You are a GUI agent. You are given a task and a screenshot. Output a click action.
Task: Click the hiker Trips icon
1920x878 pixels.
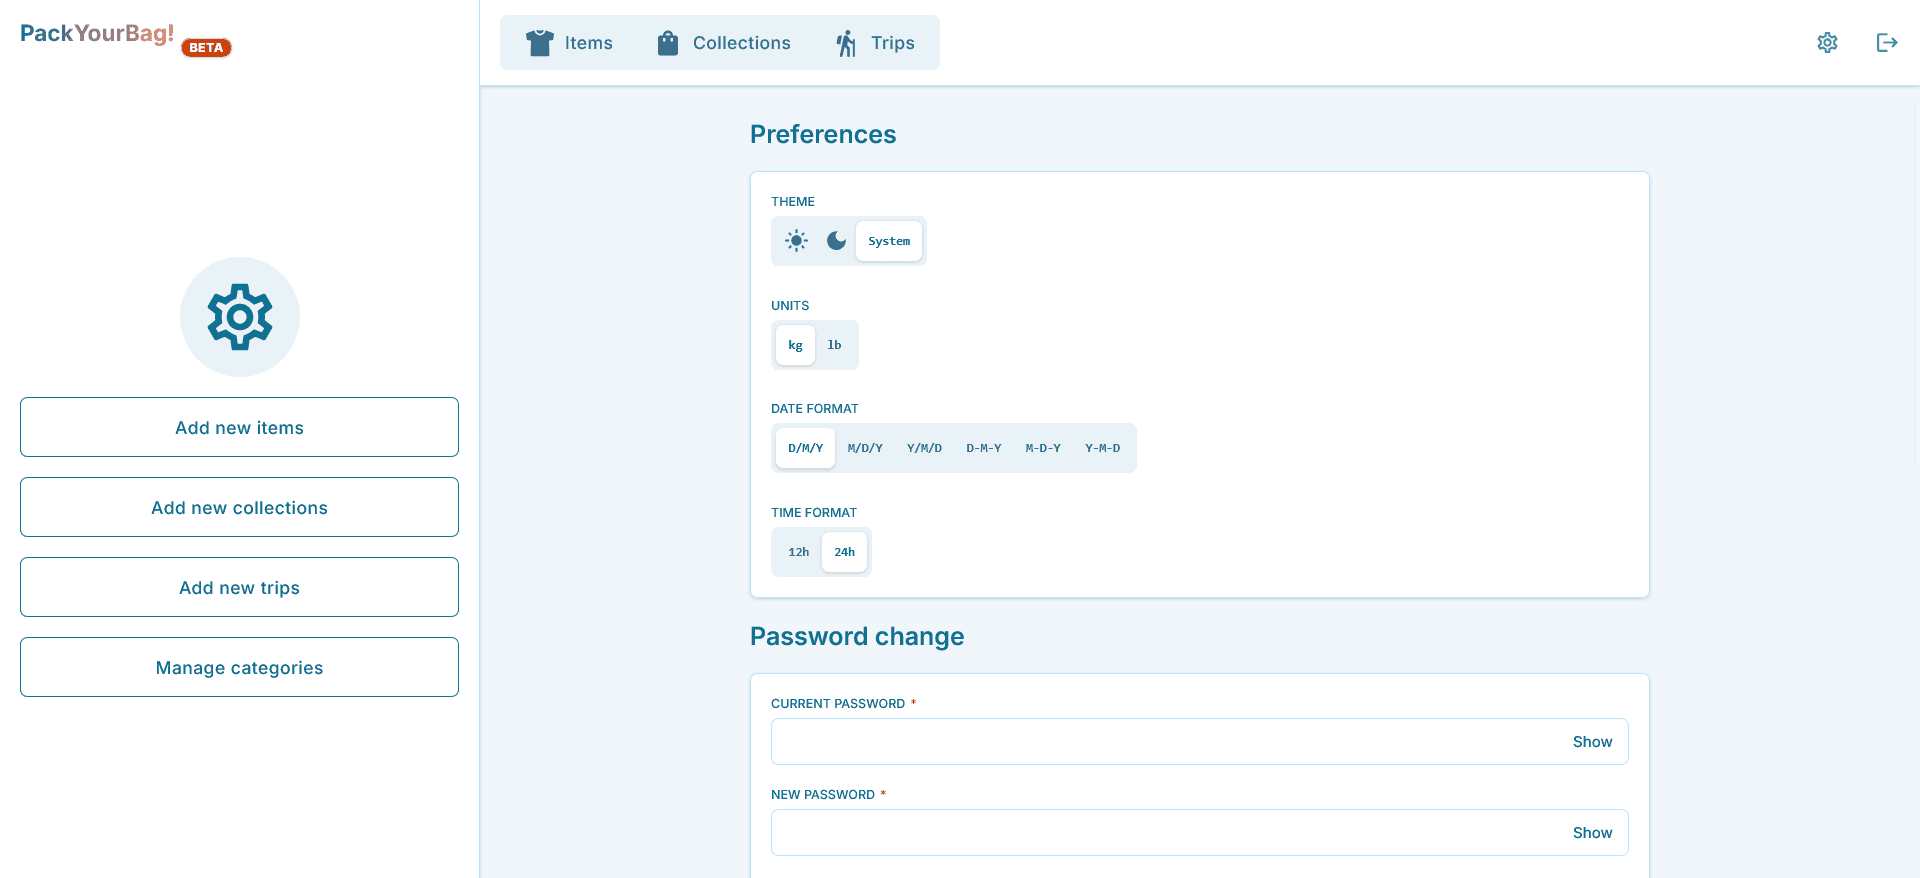coord(846,43)
